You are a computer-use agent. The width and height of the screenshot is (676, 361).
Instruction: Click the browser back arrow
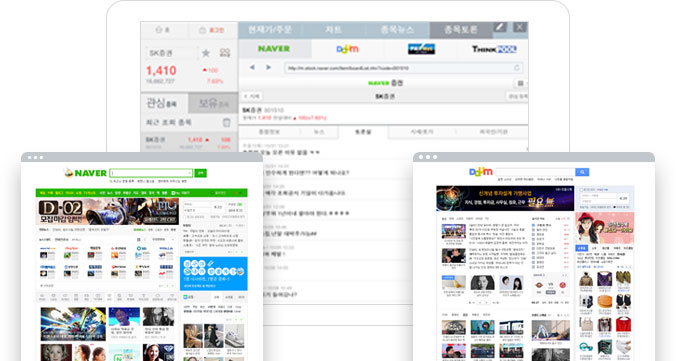(x=252, y=68)
